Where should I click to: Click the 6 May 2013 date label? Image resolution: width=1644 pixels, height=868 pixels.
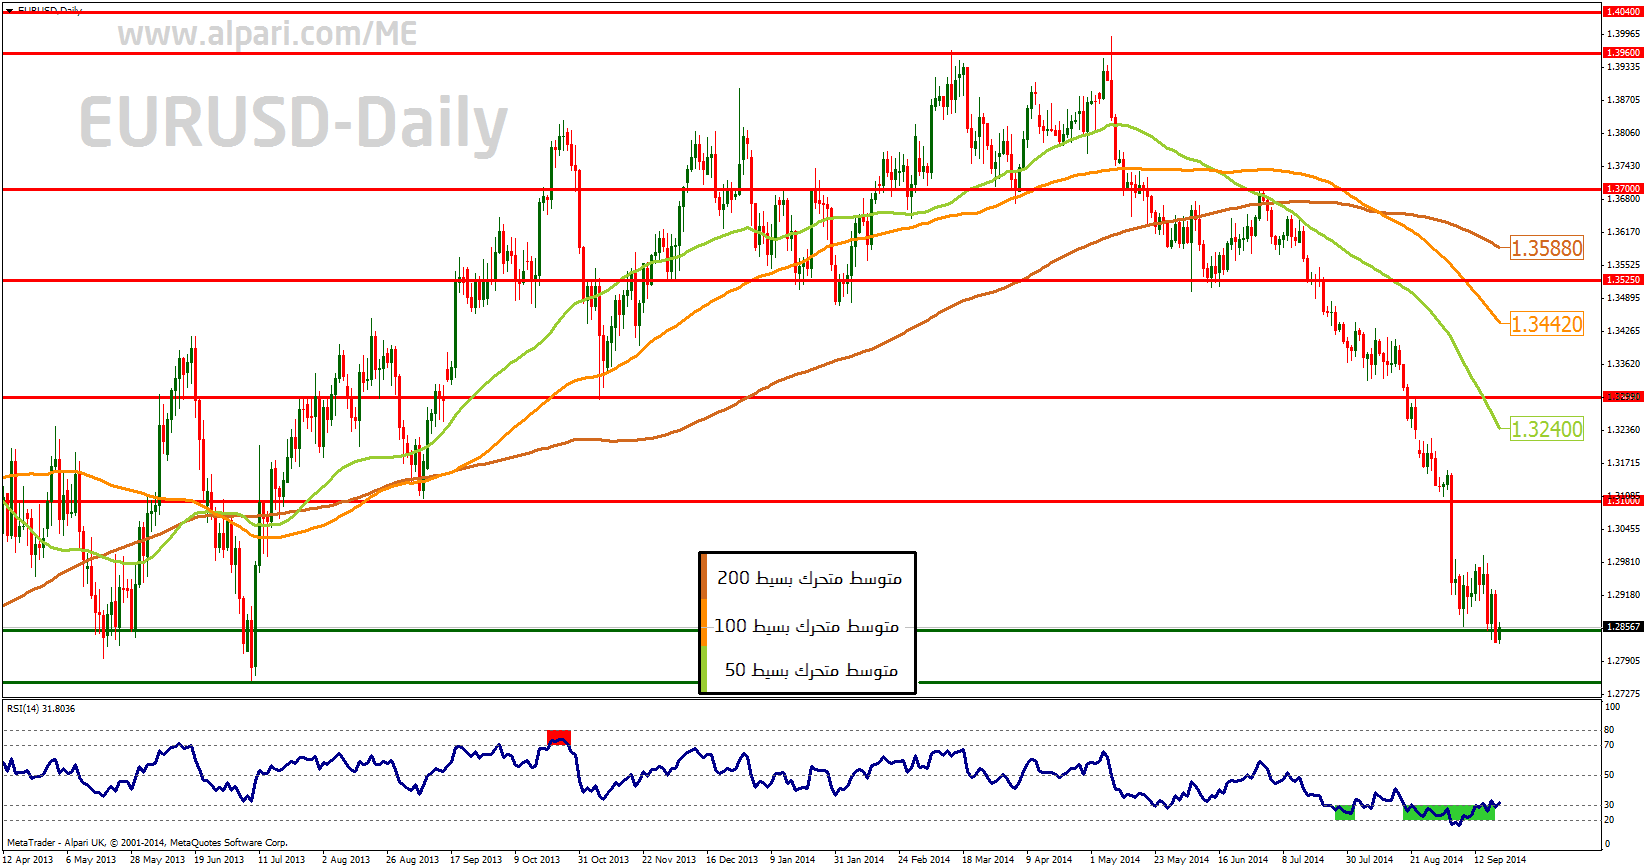click(x=91, y=859)
